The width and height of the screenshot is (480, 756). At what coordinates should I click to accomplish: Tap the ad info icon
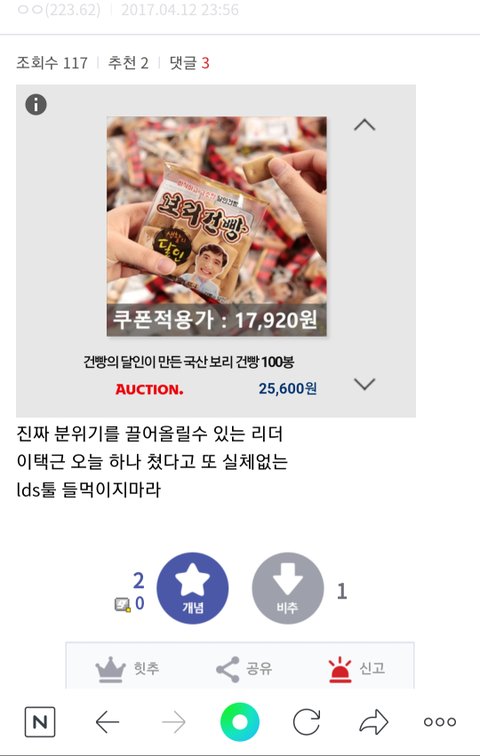[36, 105]
